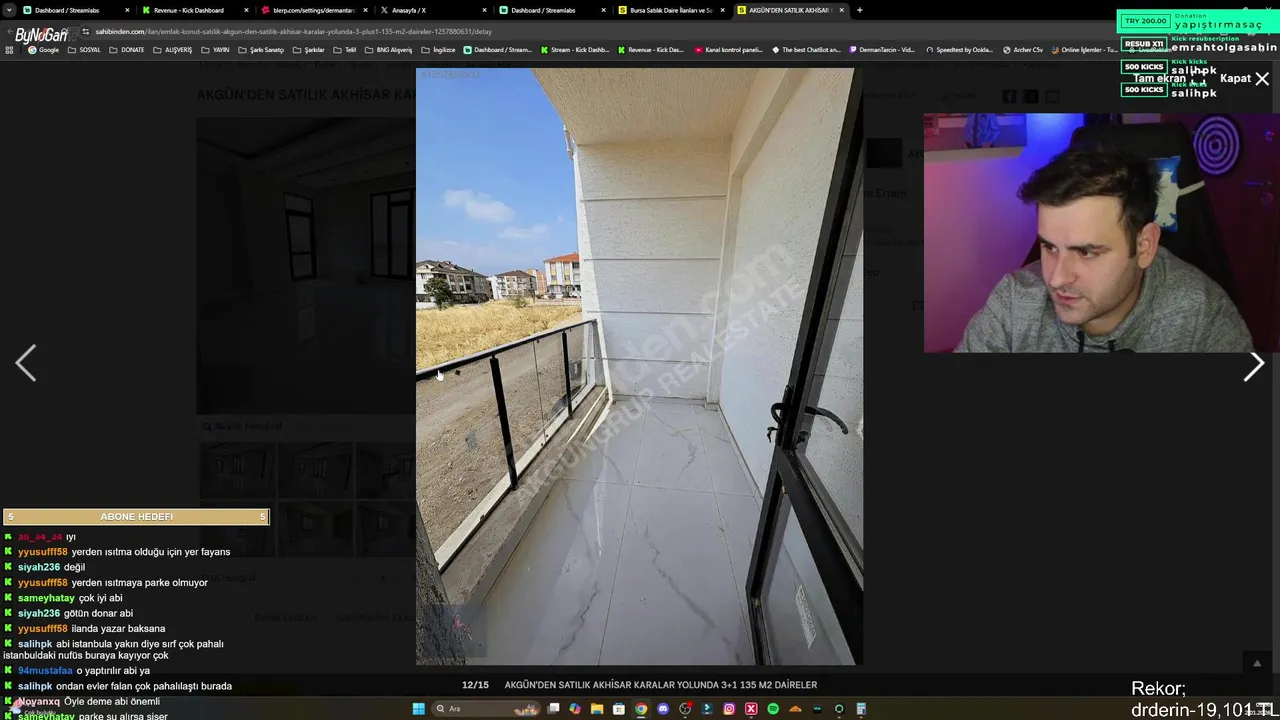Screen dimensions: 1280x720
Task: Open the Google bookmark
Action: [x=43, y=50]
